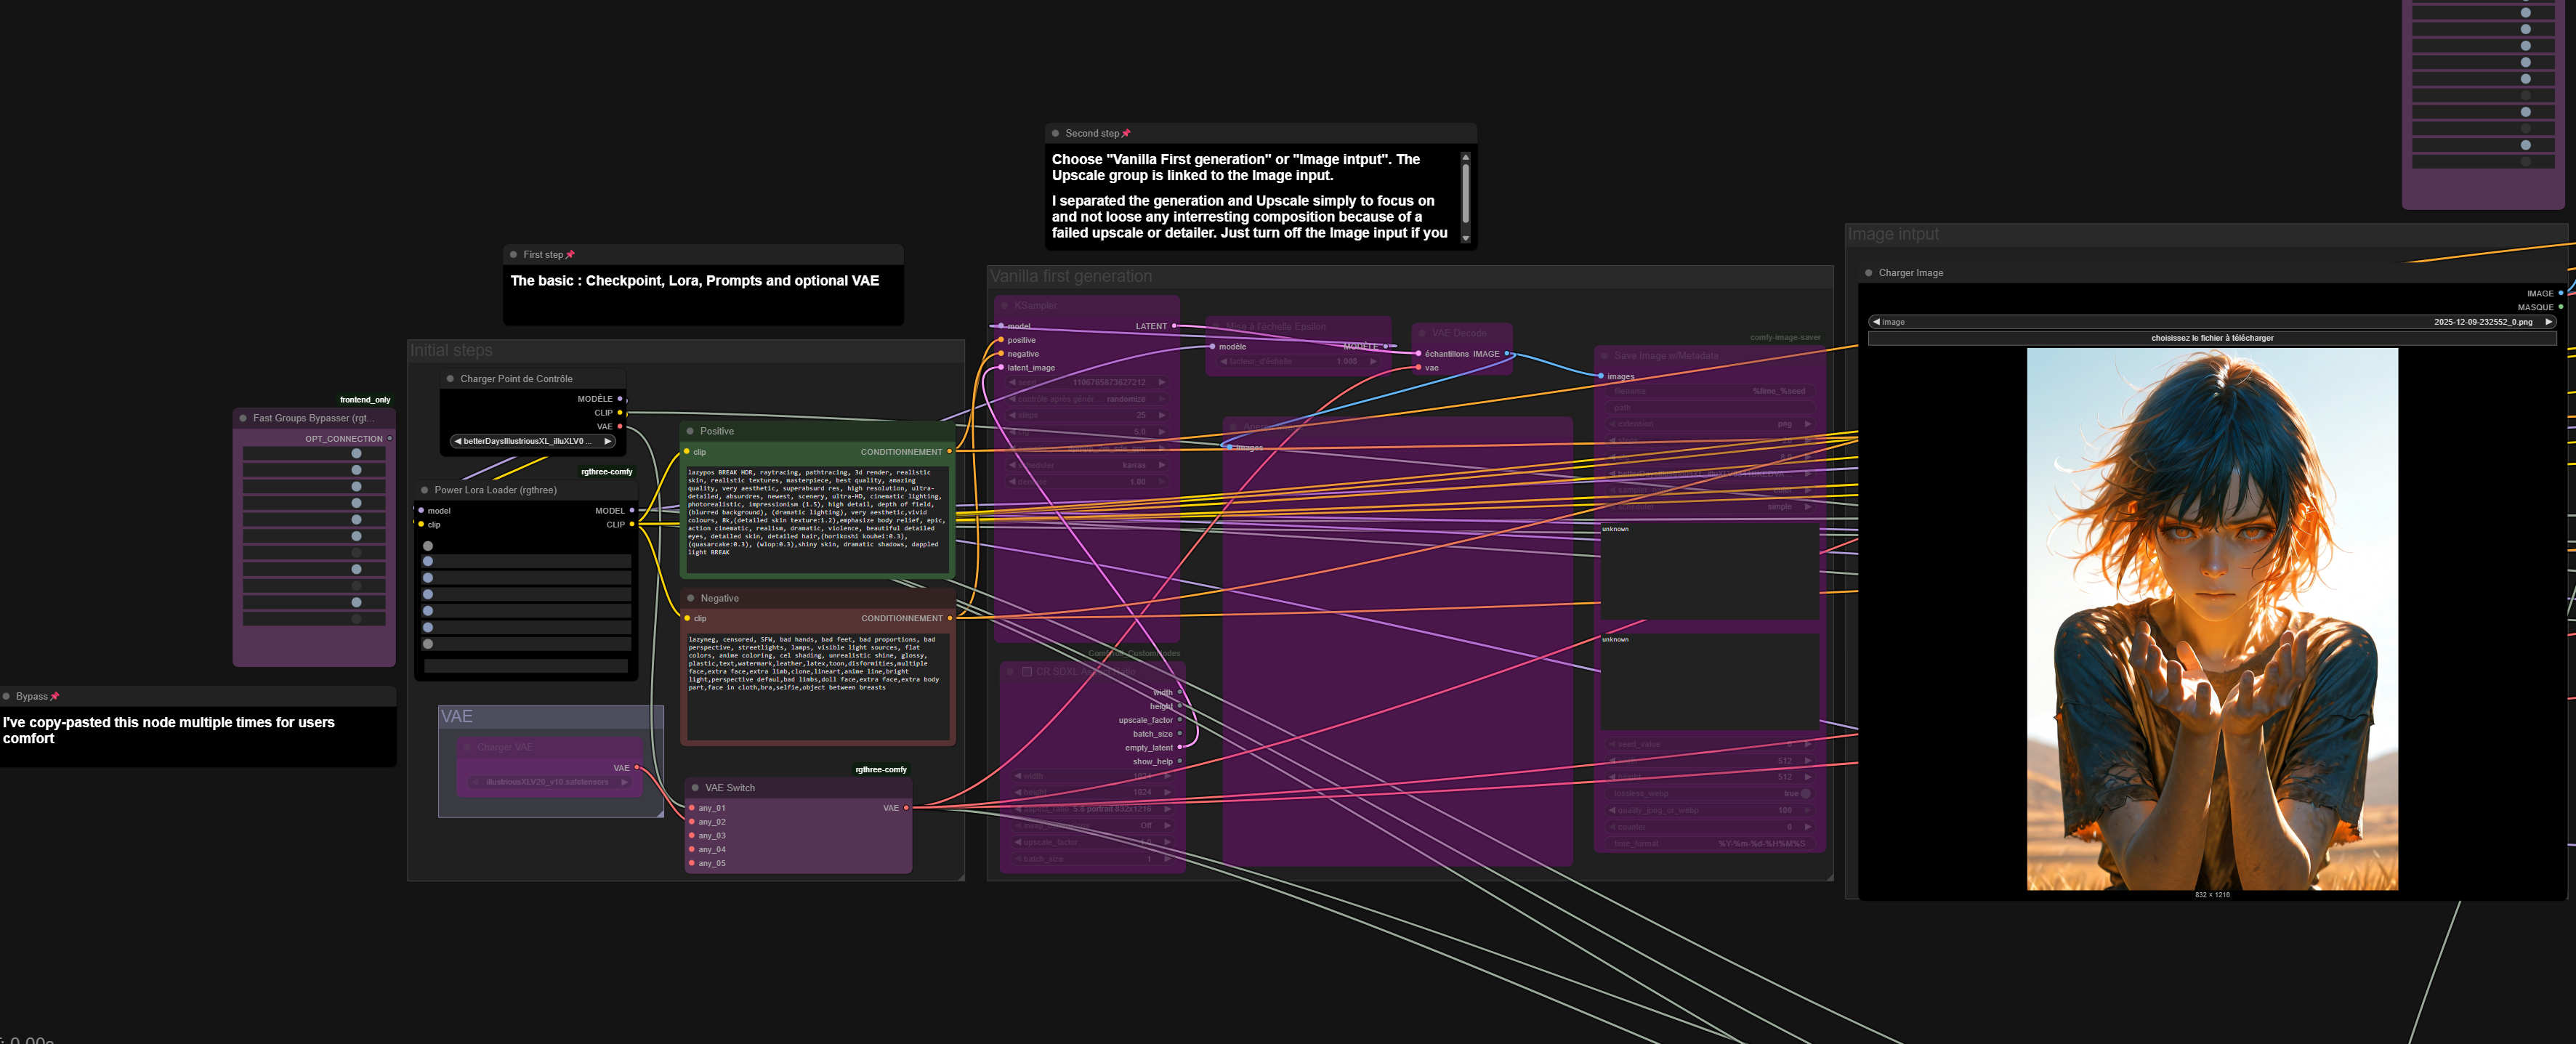Click the loaded portrait image preview

tap(2211, 618)
